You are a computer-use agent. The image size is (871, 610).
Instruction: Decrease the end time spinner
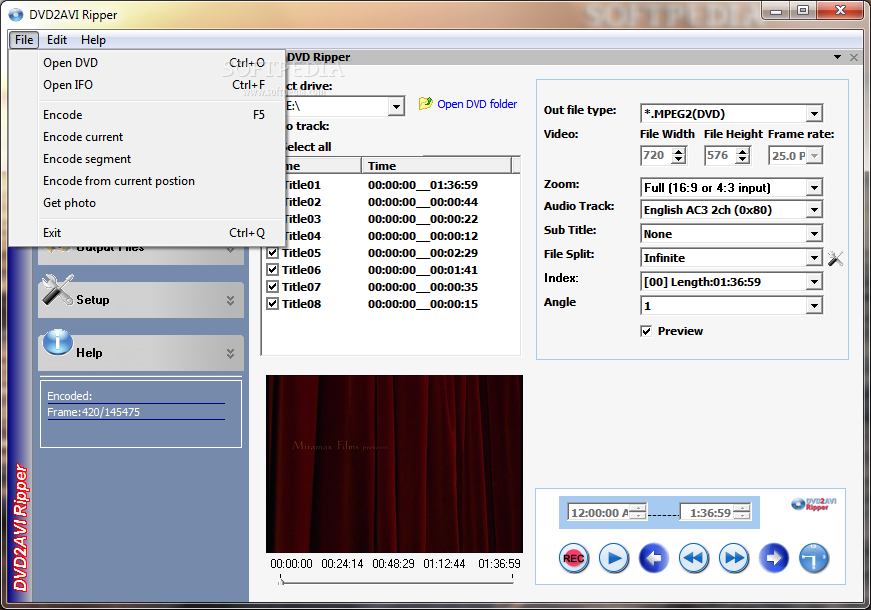pyautogui.click(x=742, y=516)
